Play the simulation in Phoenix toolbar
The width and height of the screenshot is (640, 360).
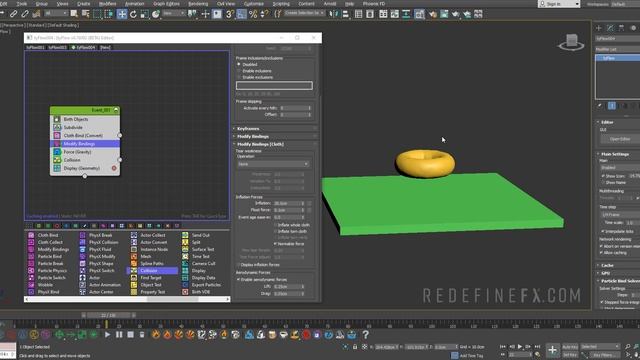(107, 335)
